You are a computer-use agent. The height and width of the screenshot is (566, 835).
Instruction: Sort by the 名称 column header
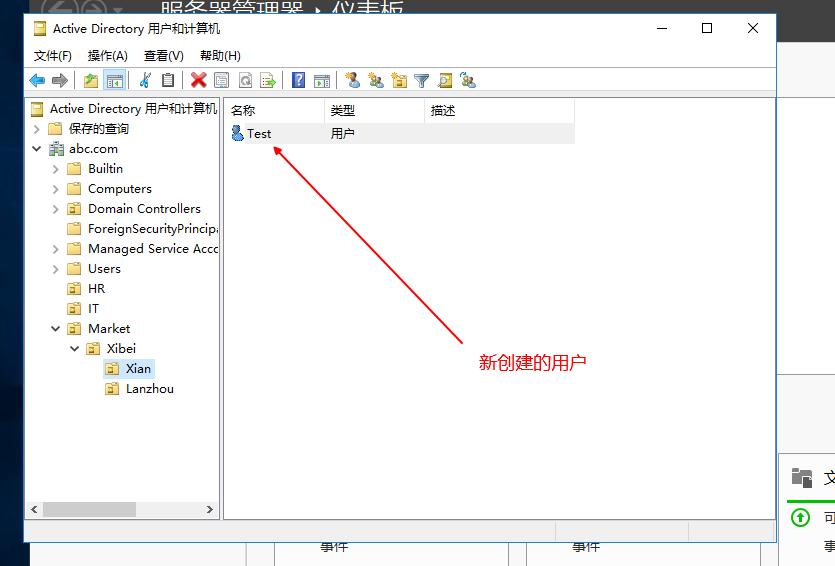click(276, 111)
